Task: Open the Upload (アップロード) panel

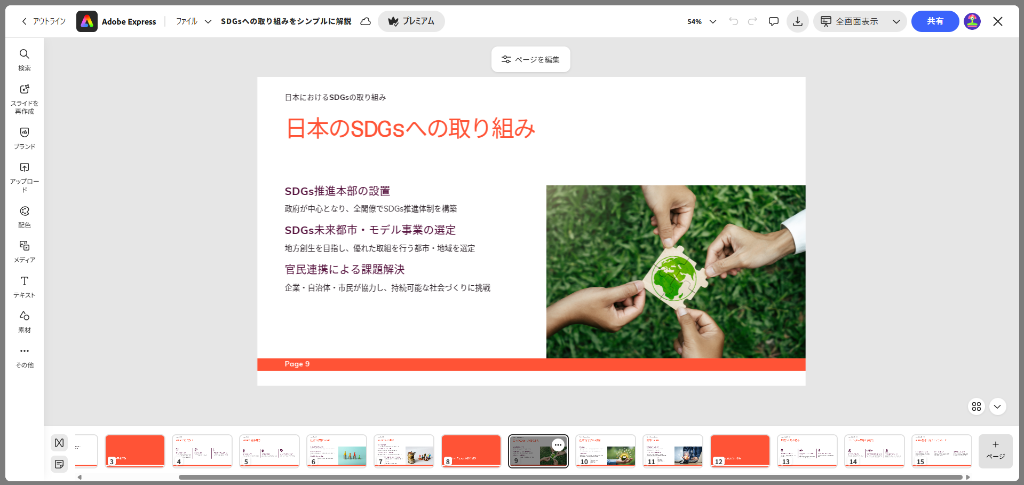Action: click(24, 177)
